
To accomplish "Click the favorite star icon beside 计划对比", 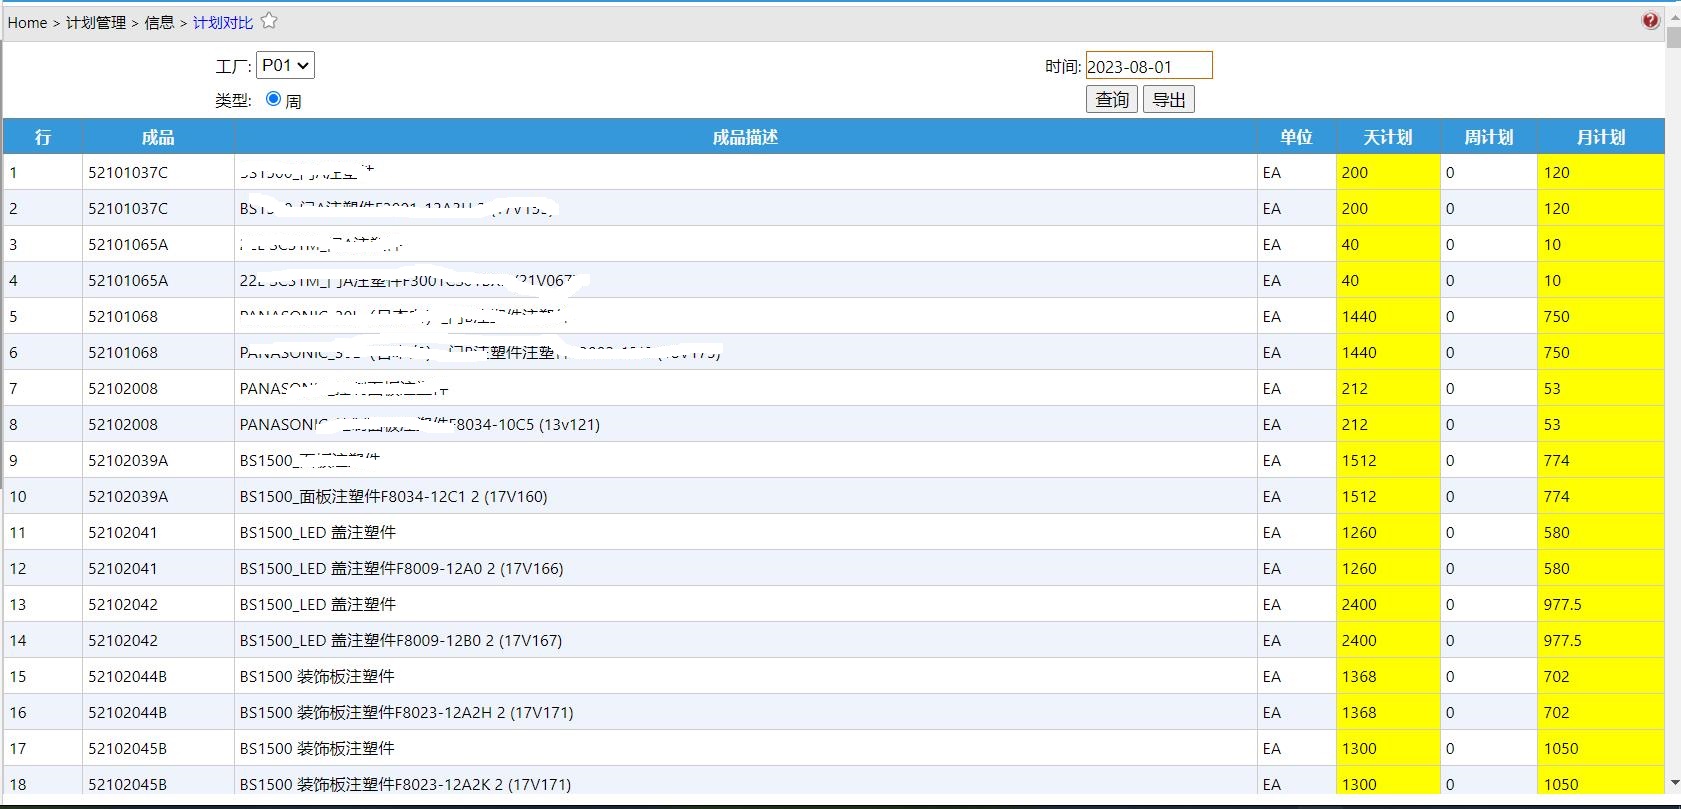I will [269, 21].
